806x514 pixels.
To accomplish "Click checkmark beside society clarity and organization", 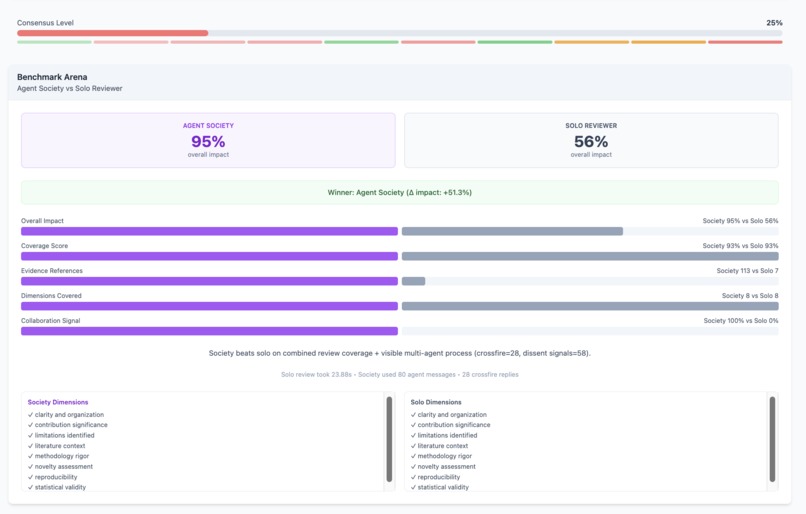I will pyautogui.click(x=30, y=414).
